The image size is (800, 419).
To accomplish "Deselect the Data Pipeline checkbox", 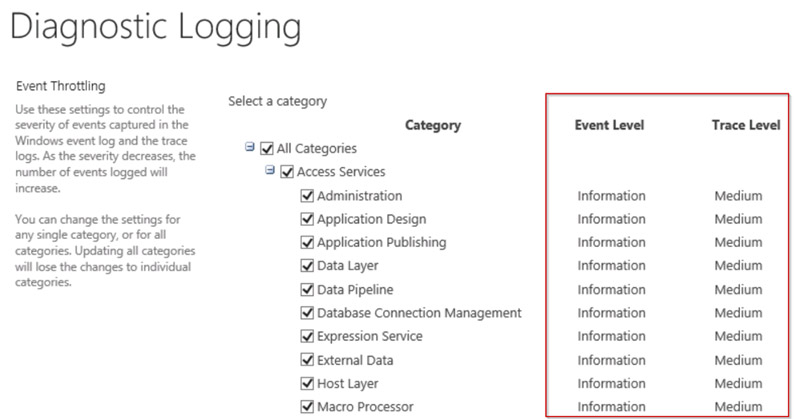I will click(x=307, y=290).
